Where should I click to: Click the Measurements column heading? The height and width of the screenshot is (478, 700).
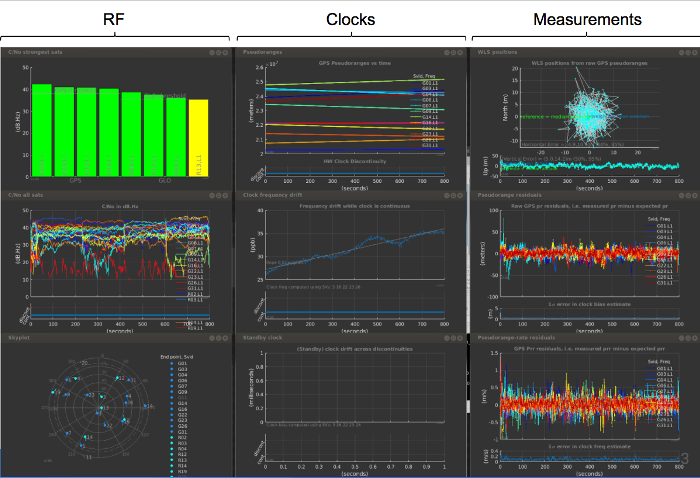click(x=587, y=19)
